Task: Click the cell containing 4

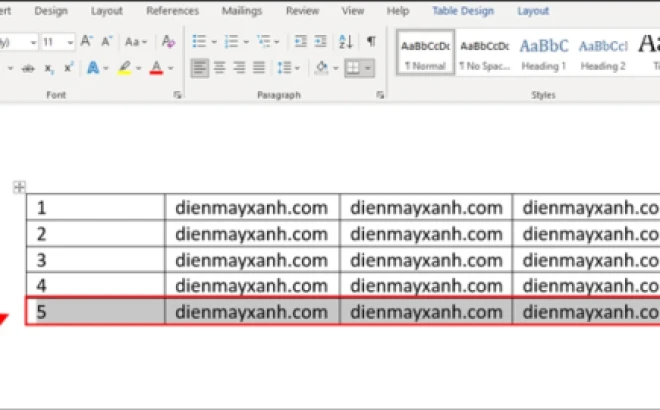Action: pyautogui.click(x=96, y=285)
